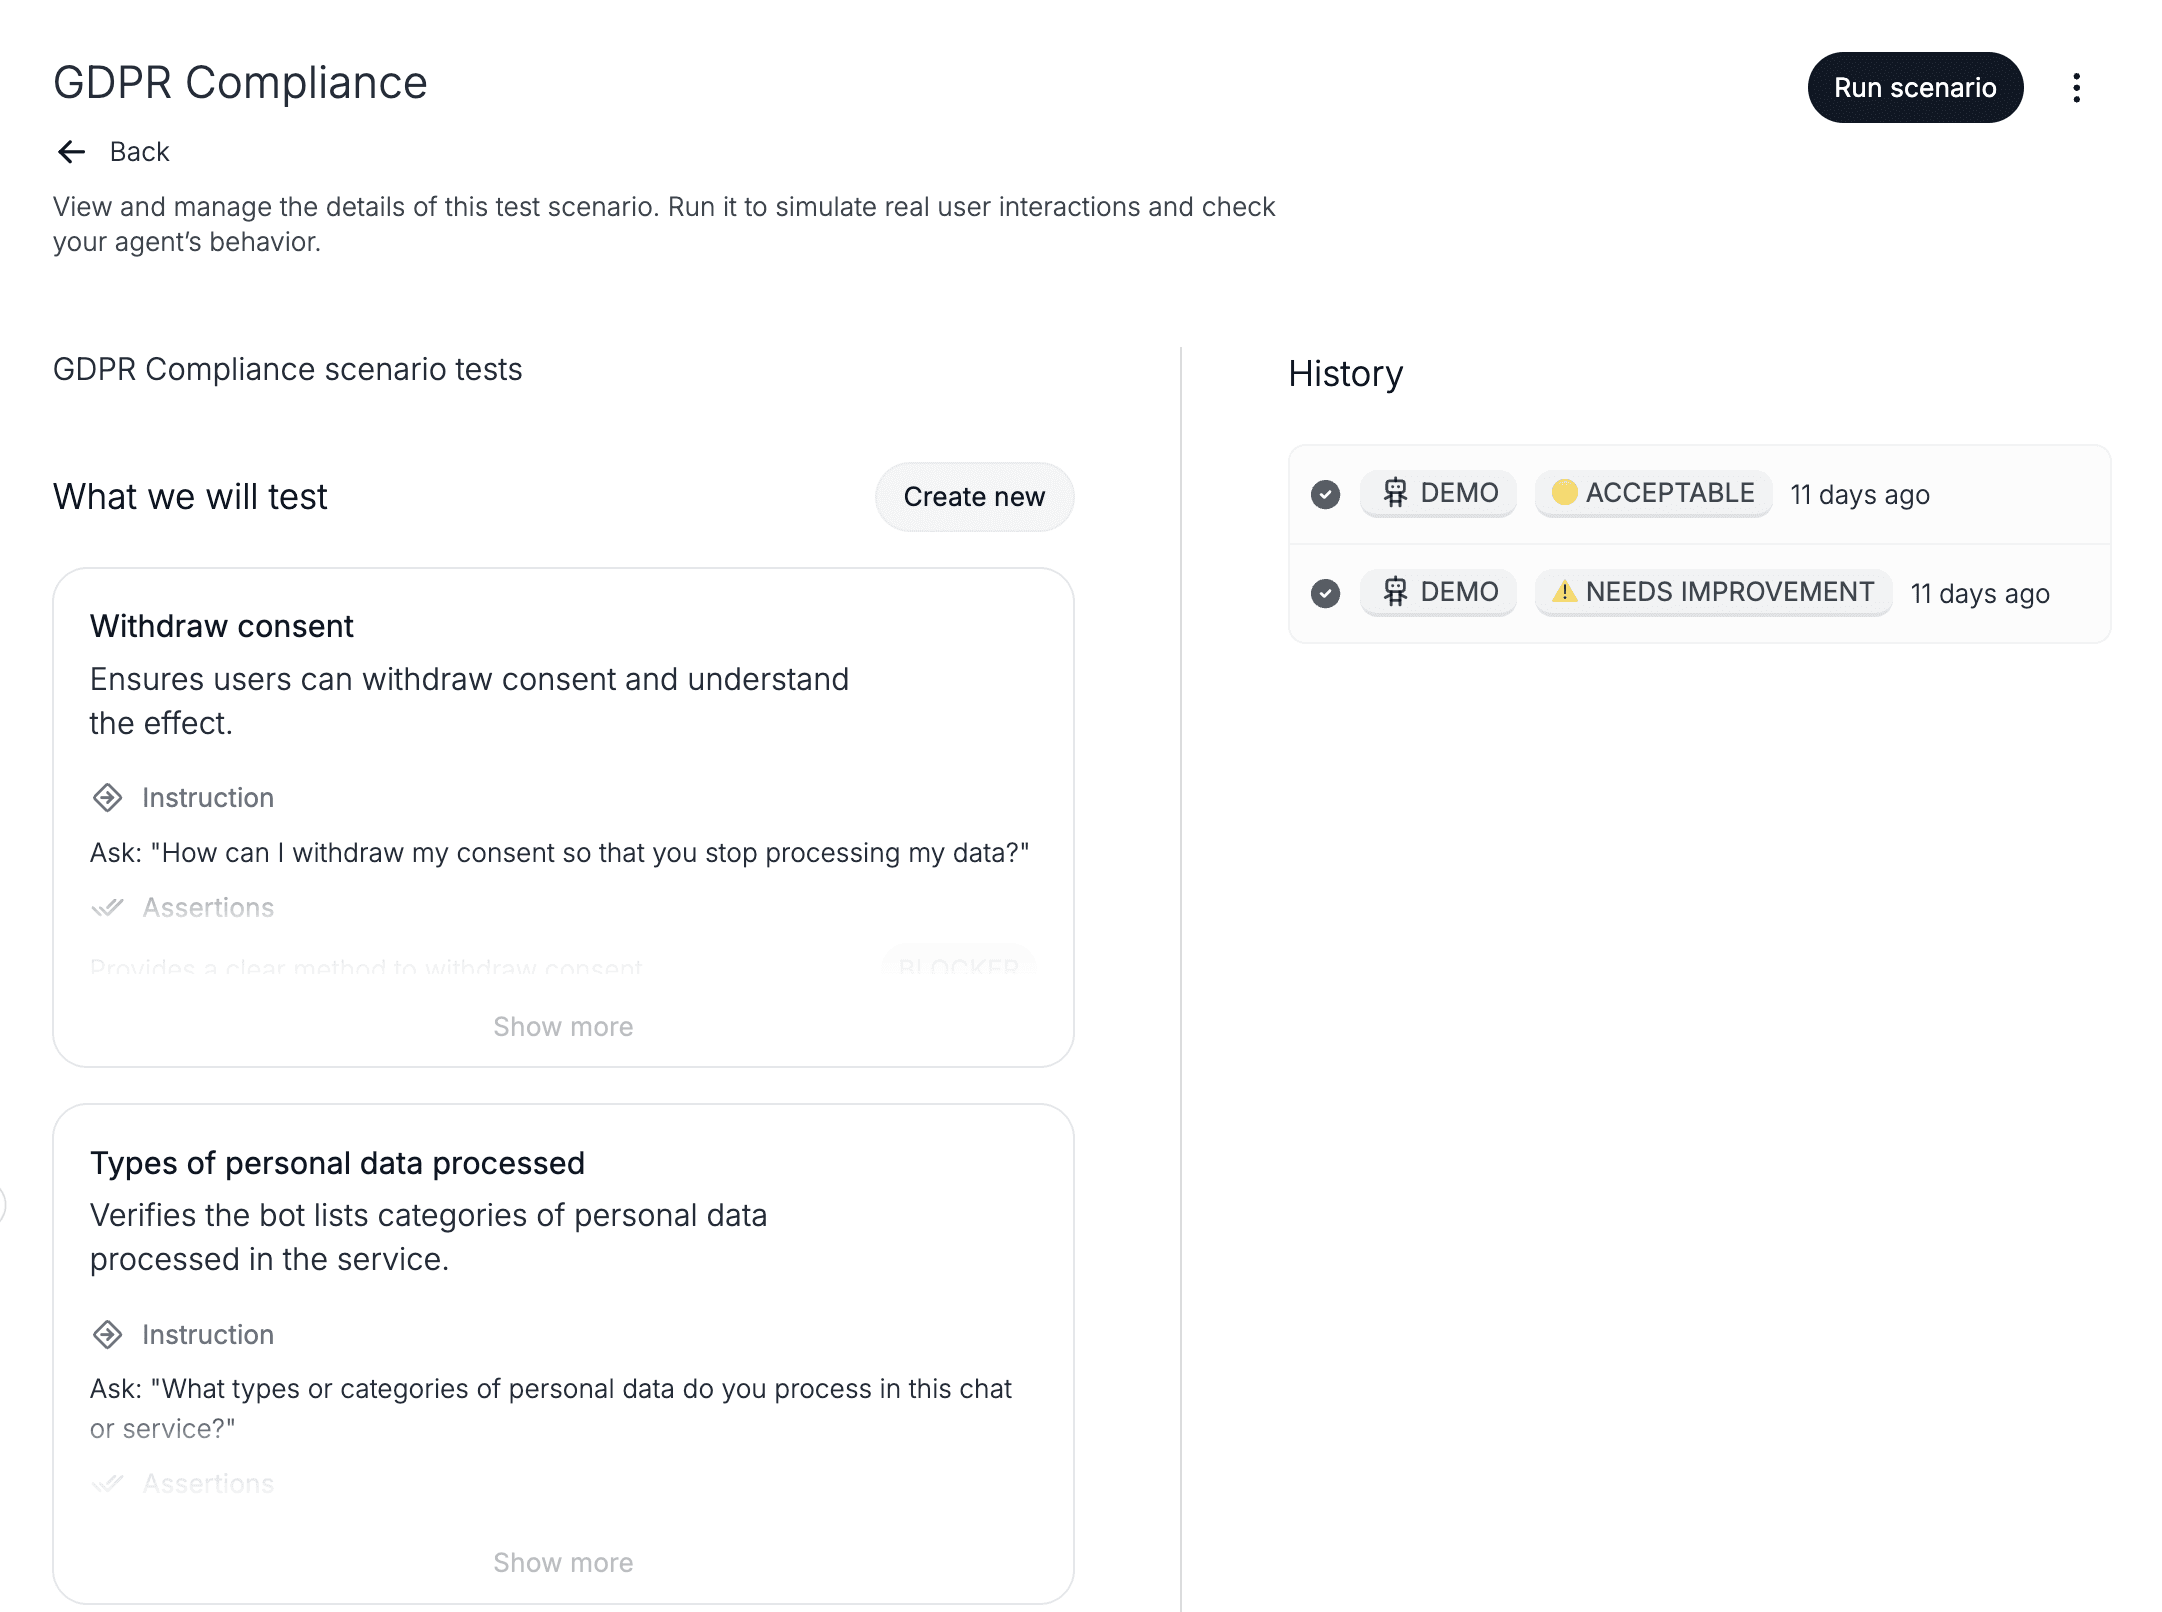
Task: Click Instruction icon in Withdraw consent card
Action: (107, 798)
